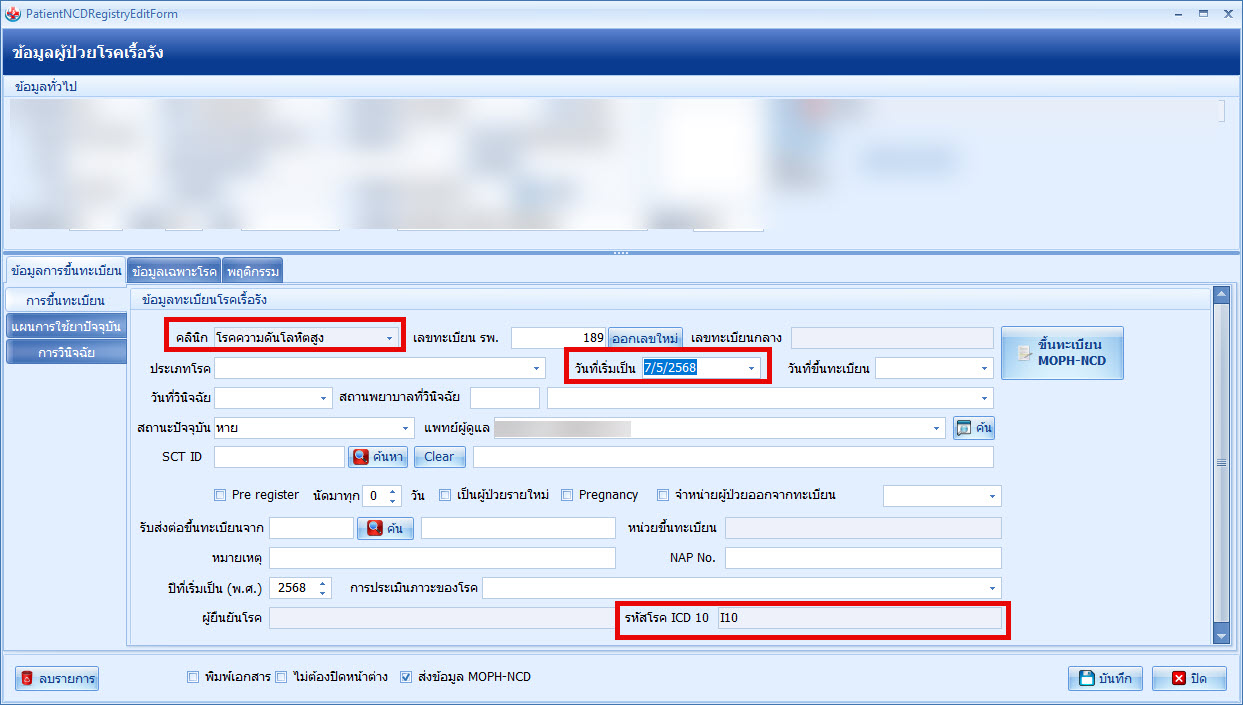Enable the ไม่ต้องปิดหน้าต่าง checkbox
Screen dimensions: 1243x705
(281, 677)
